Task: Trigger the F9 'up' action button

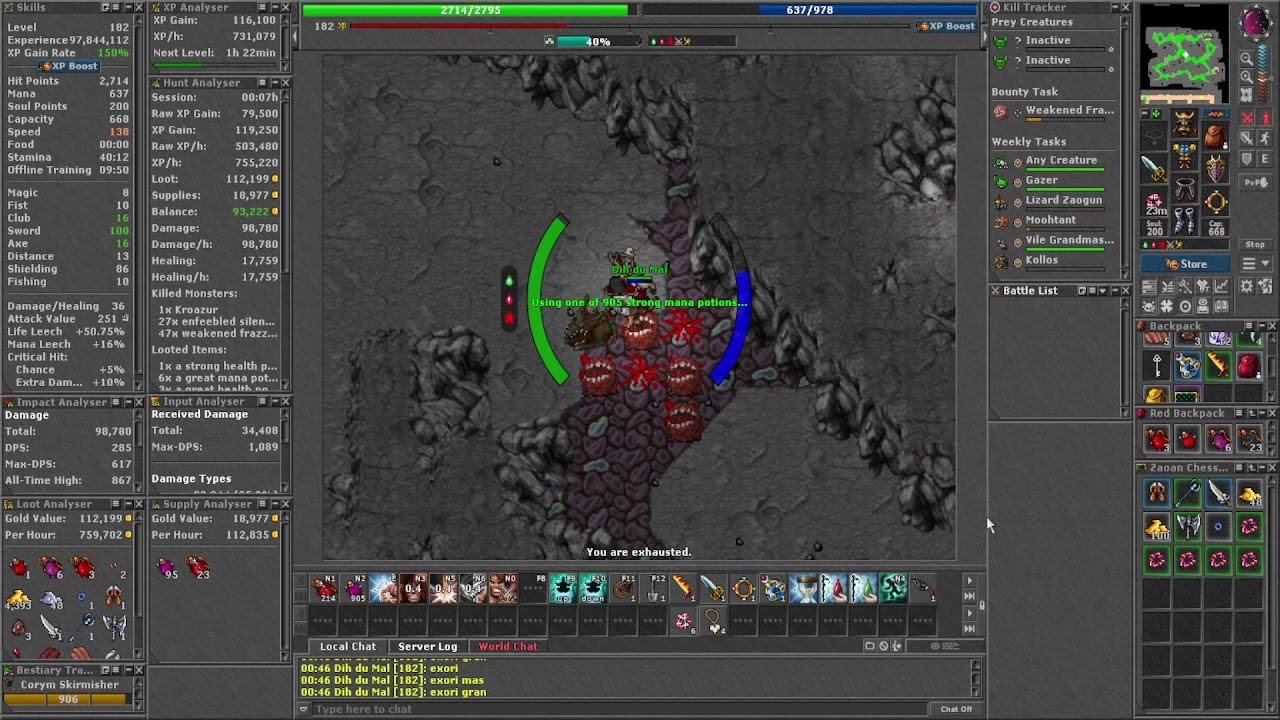Action: 563,589
